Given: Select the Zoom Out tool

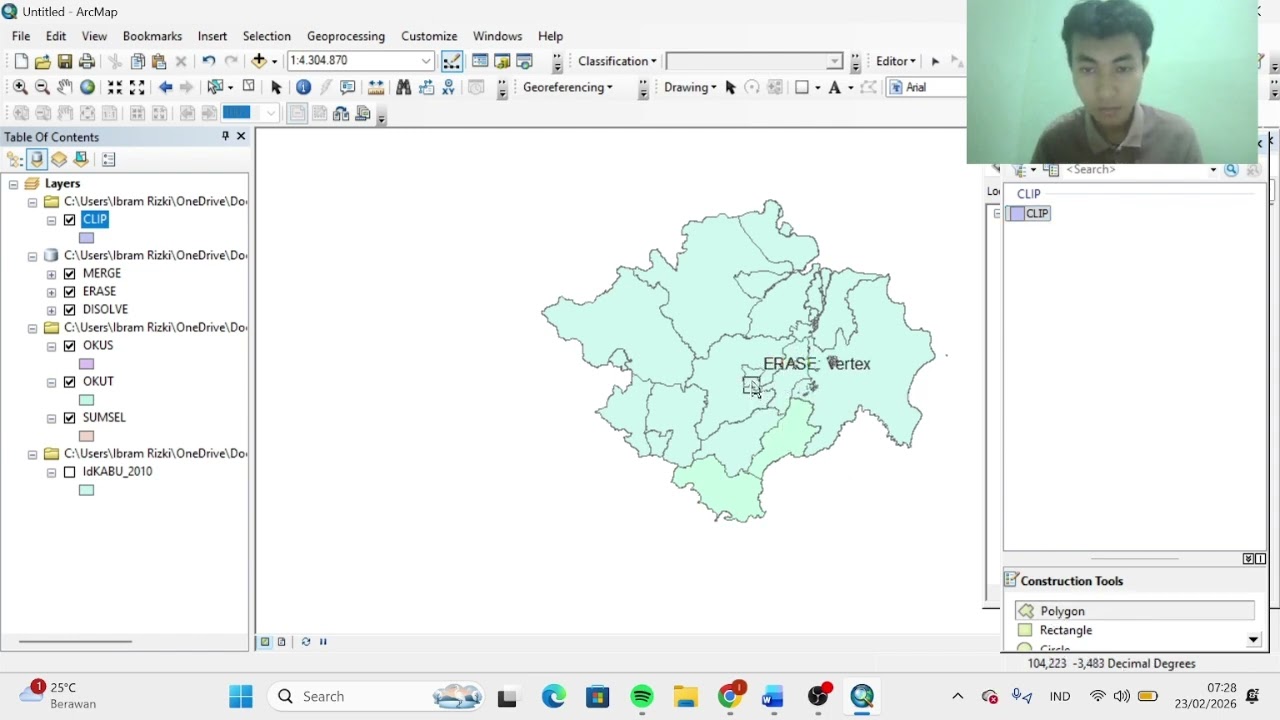Looking at the screenshot, I should point(42,87).
